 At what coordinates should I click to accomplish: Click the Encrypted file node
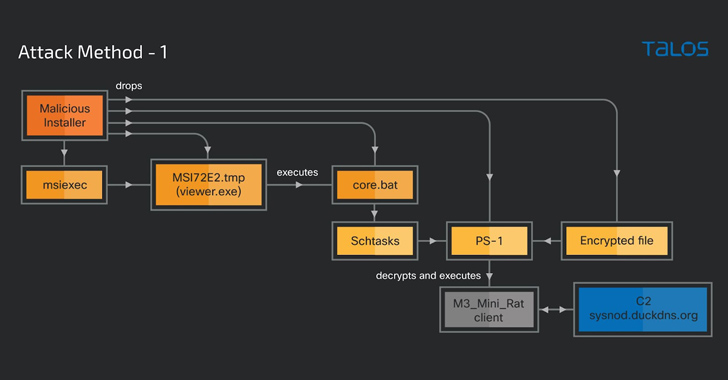(617, 241)
